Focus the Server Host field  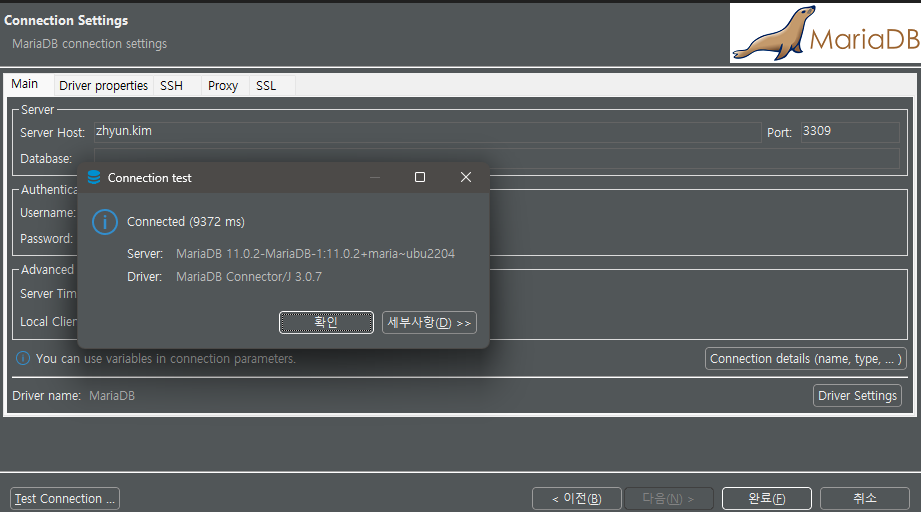click(428, 132)
